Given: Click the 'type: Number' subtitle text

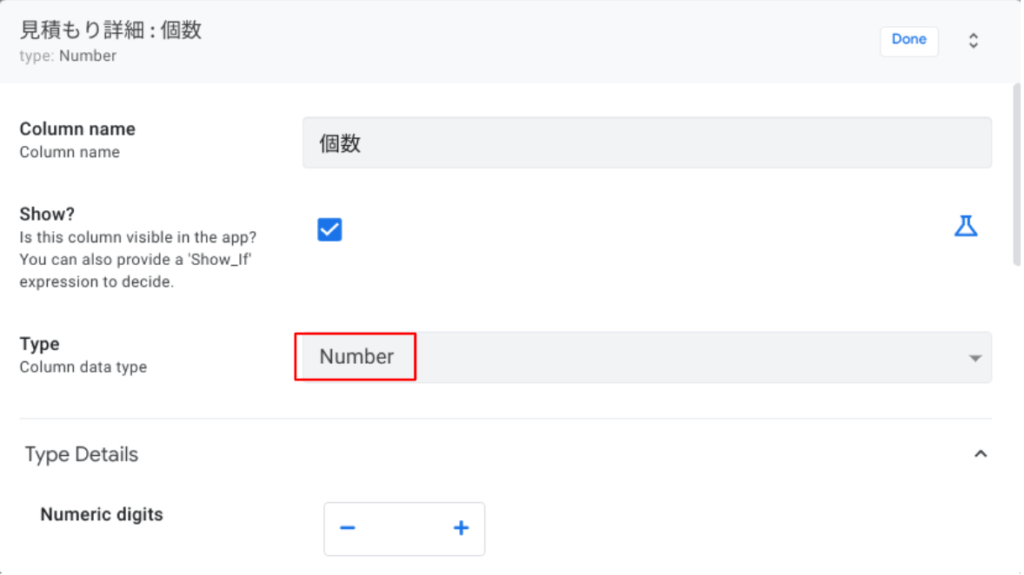Looking at the screenshot, I should coord(68,56).
